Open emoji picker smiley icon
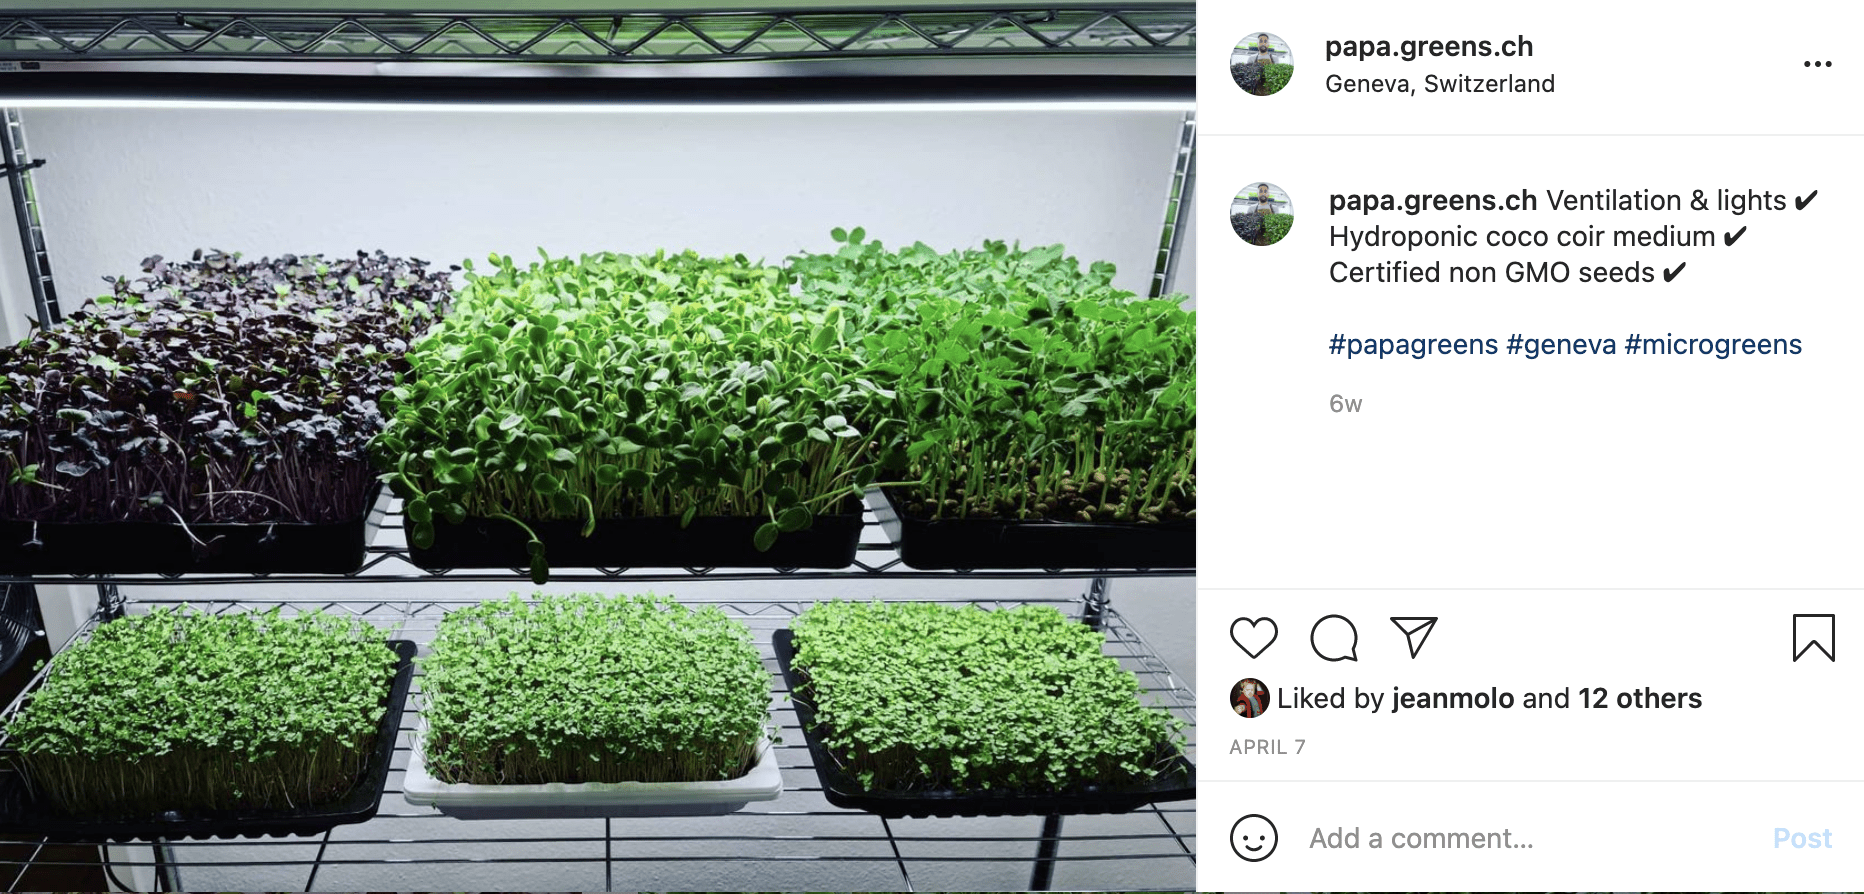1864x894 pixels. (x=1253, y=838)
